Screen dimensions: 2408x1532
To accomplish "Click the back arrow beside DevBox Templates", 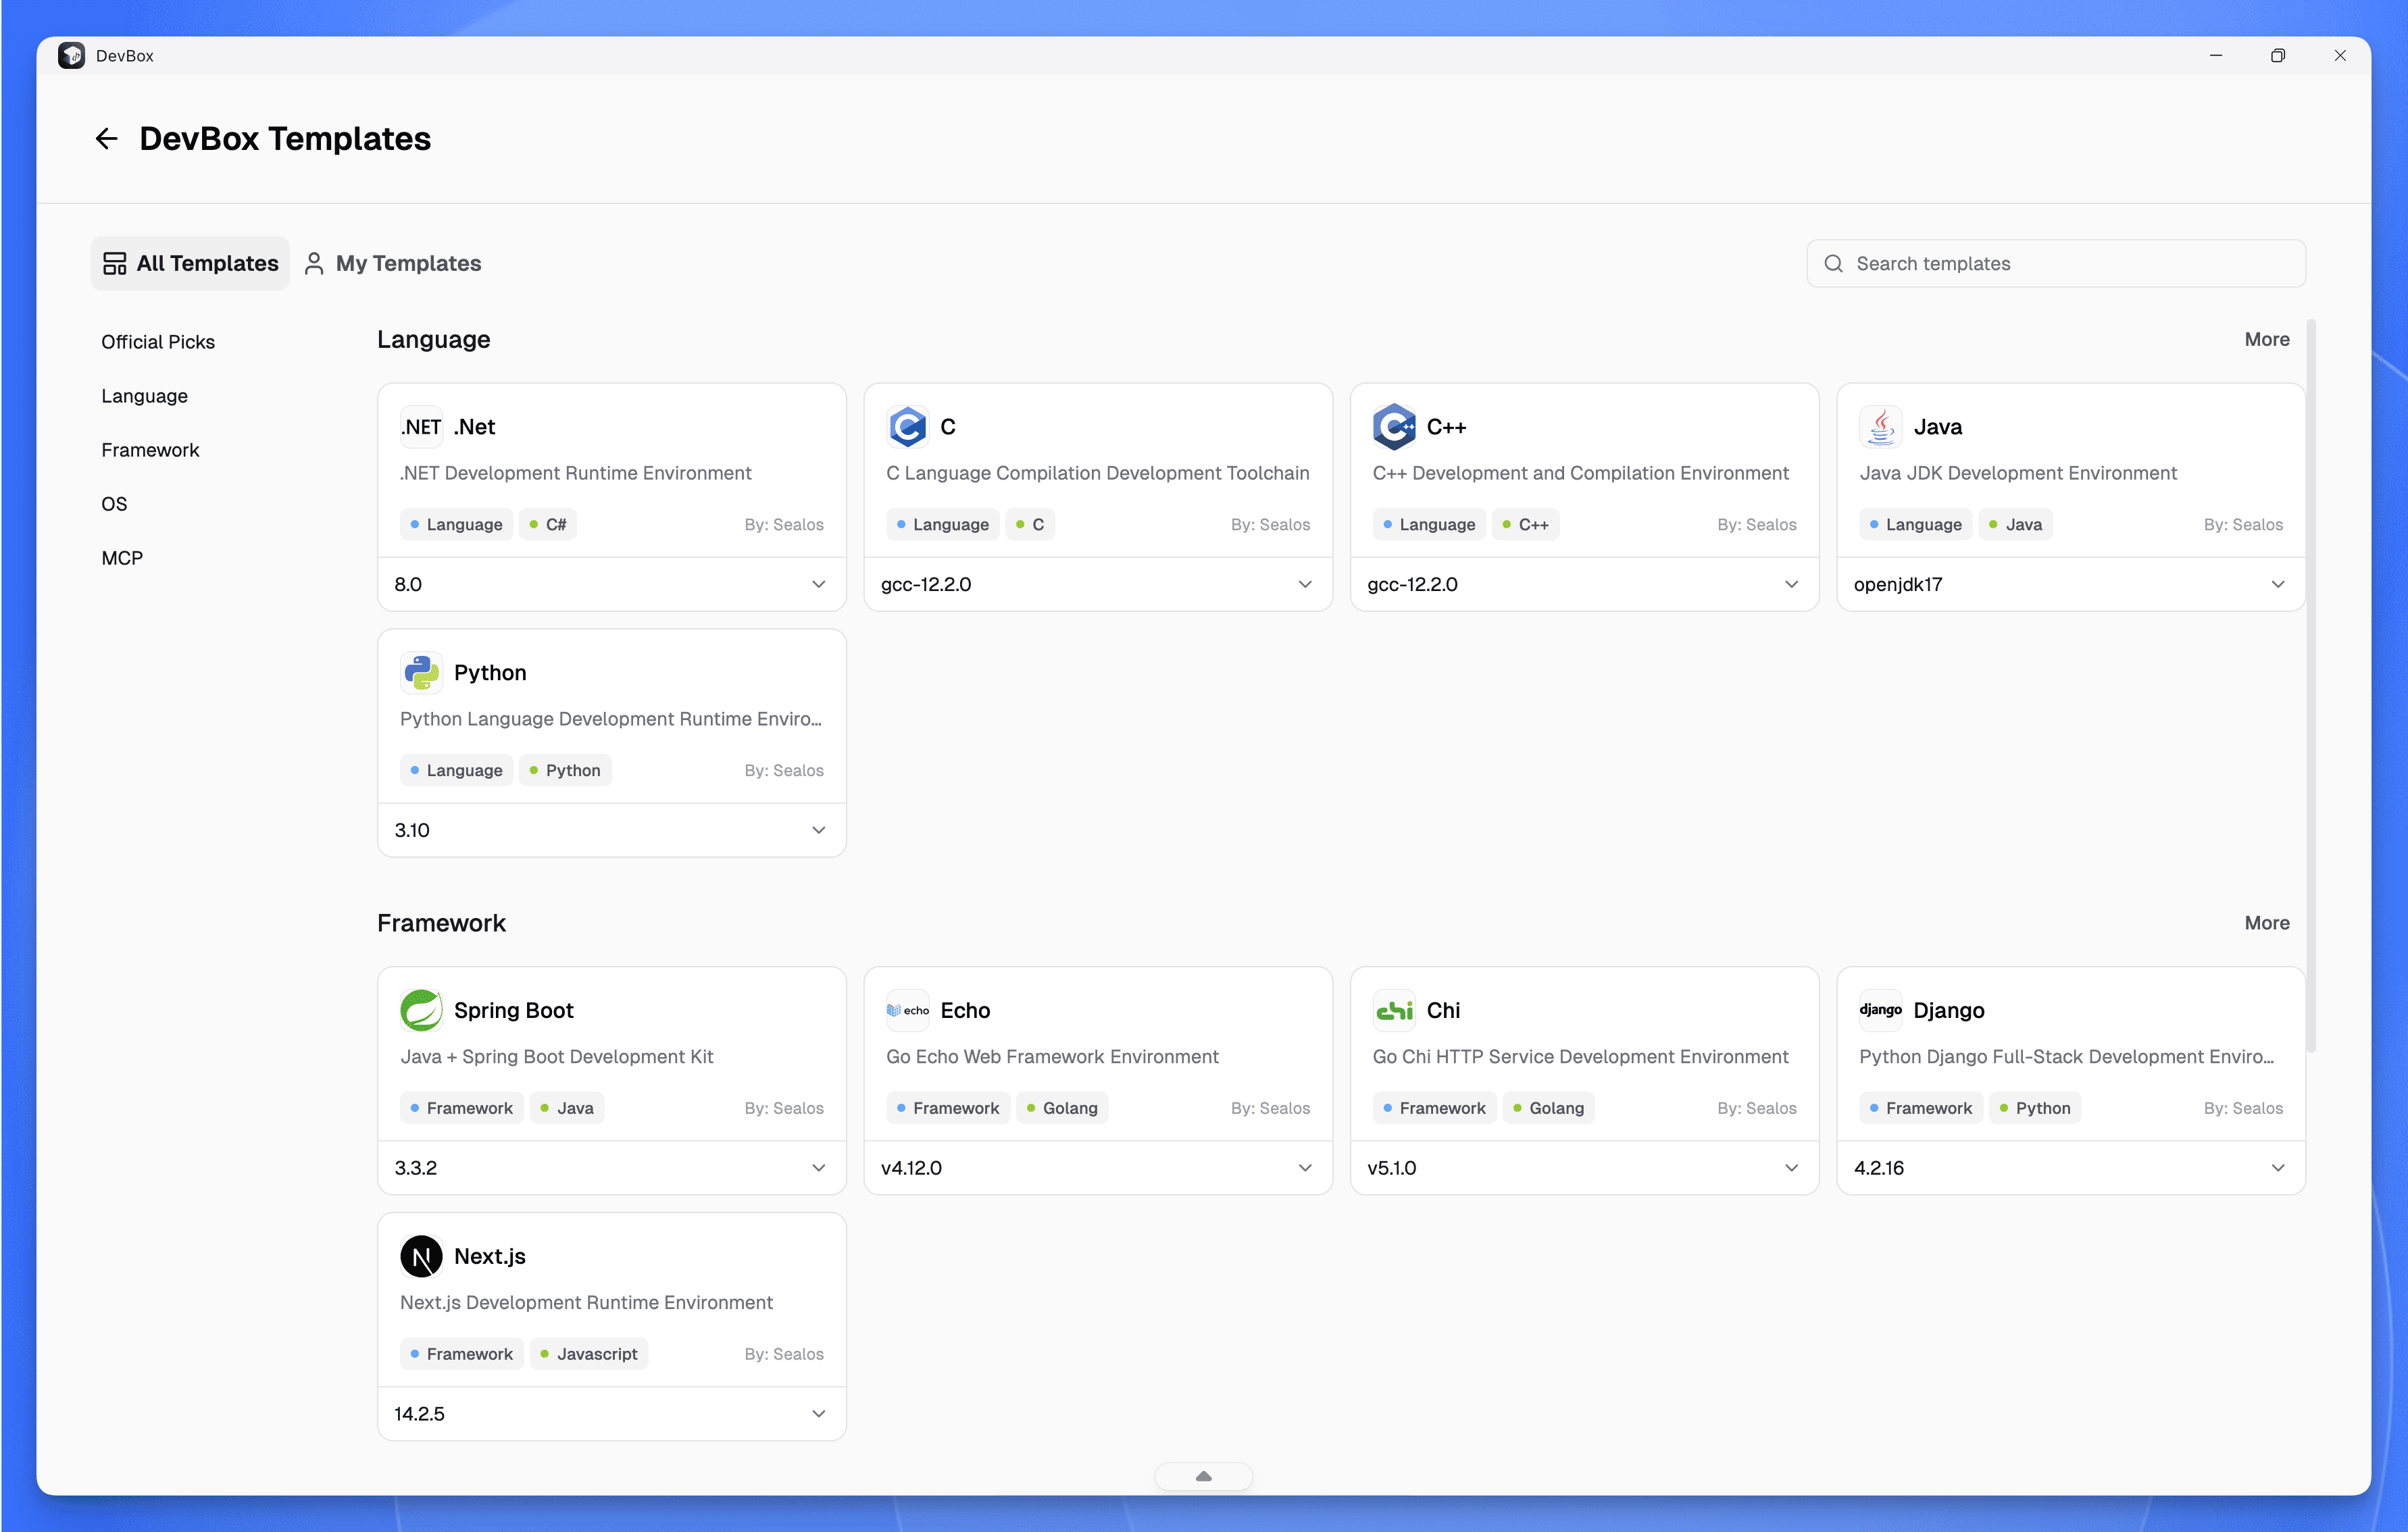I will tap(106, 139).
